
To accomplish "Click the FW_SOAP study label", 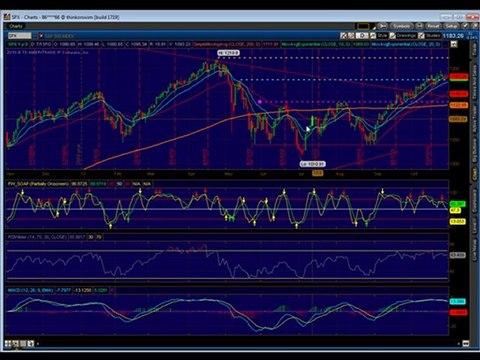I will click(38, 184).
